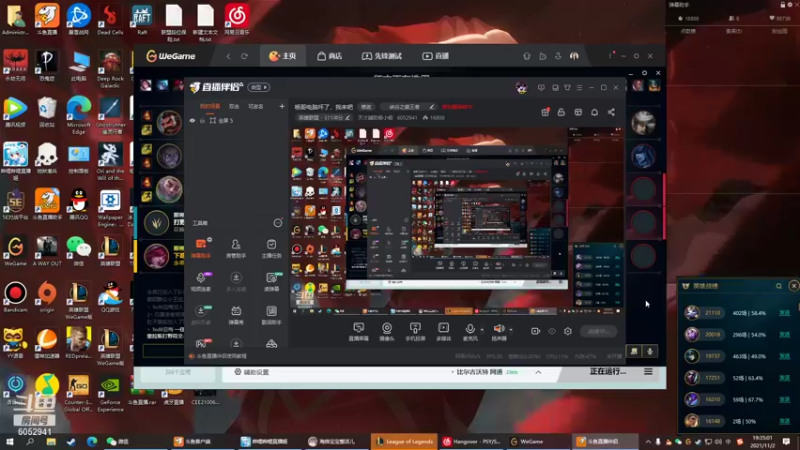The image size is (800, 450).
Task: Open the notification bell in 直播伴侣
Action: pyautogui.click(x=594, y=112)
